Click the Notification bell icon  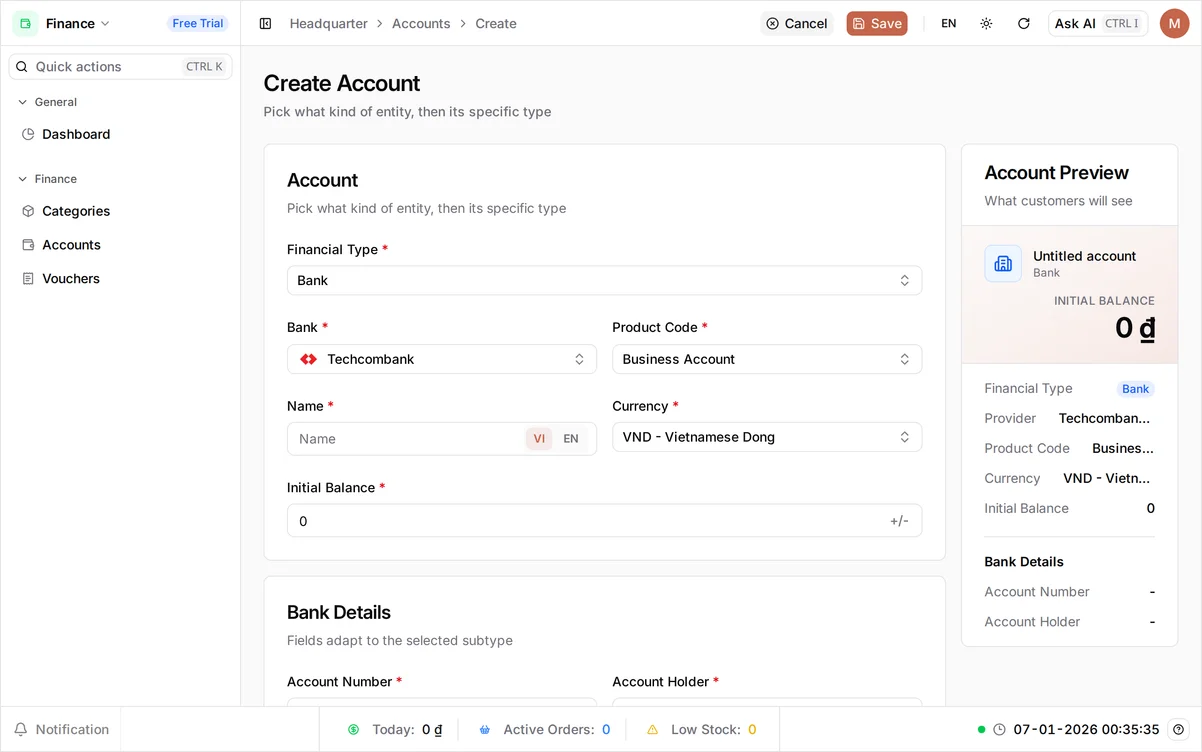(x=21, y=730)
